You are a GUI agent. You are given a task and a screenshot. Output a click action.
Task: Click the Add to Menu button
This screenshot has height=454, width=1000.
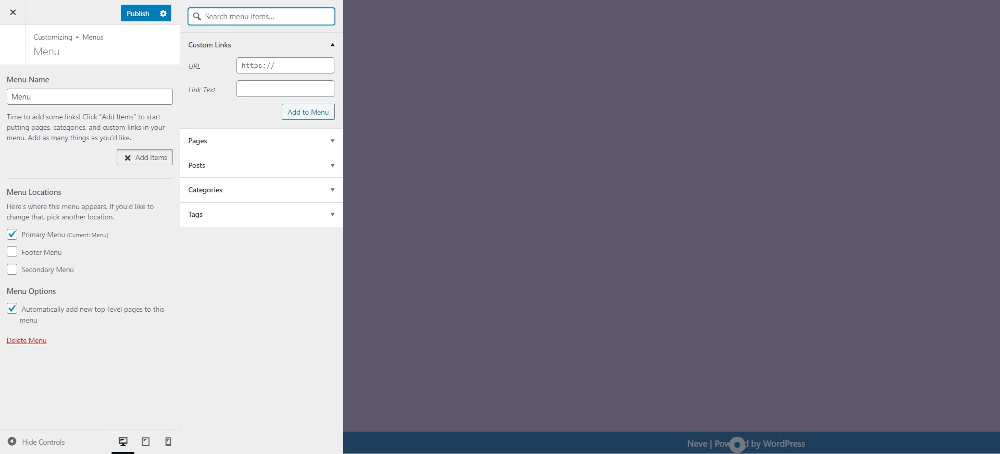tap(308, 112)
